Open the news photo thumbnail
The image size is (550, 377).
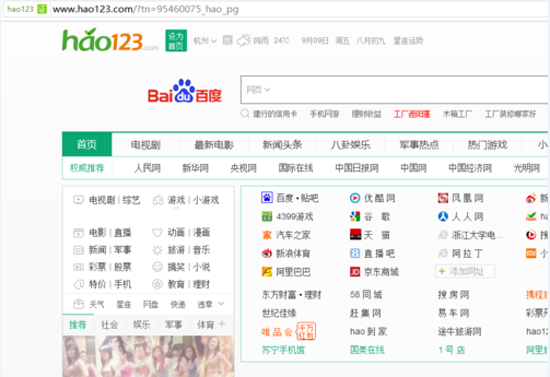point(148,356)
